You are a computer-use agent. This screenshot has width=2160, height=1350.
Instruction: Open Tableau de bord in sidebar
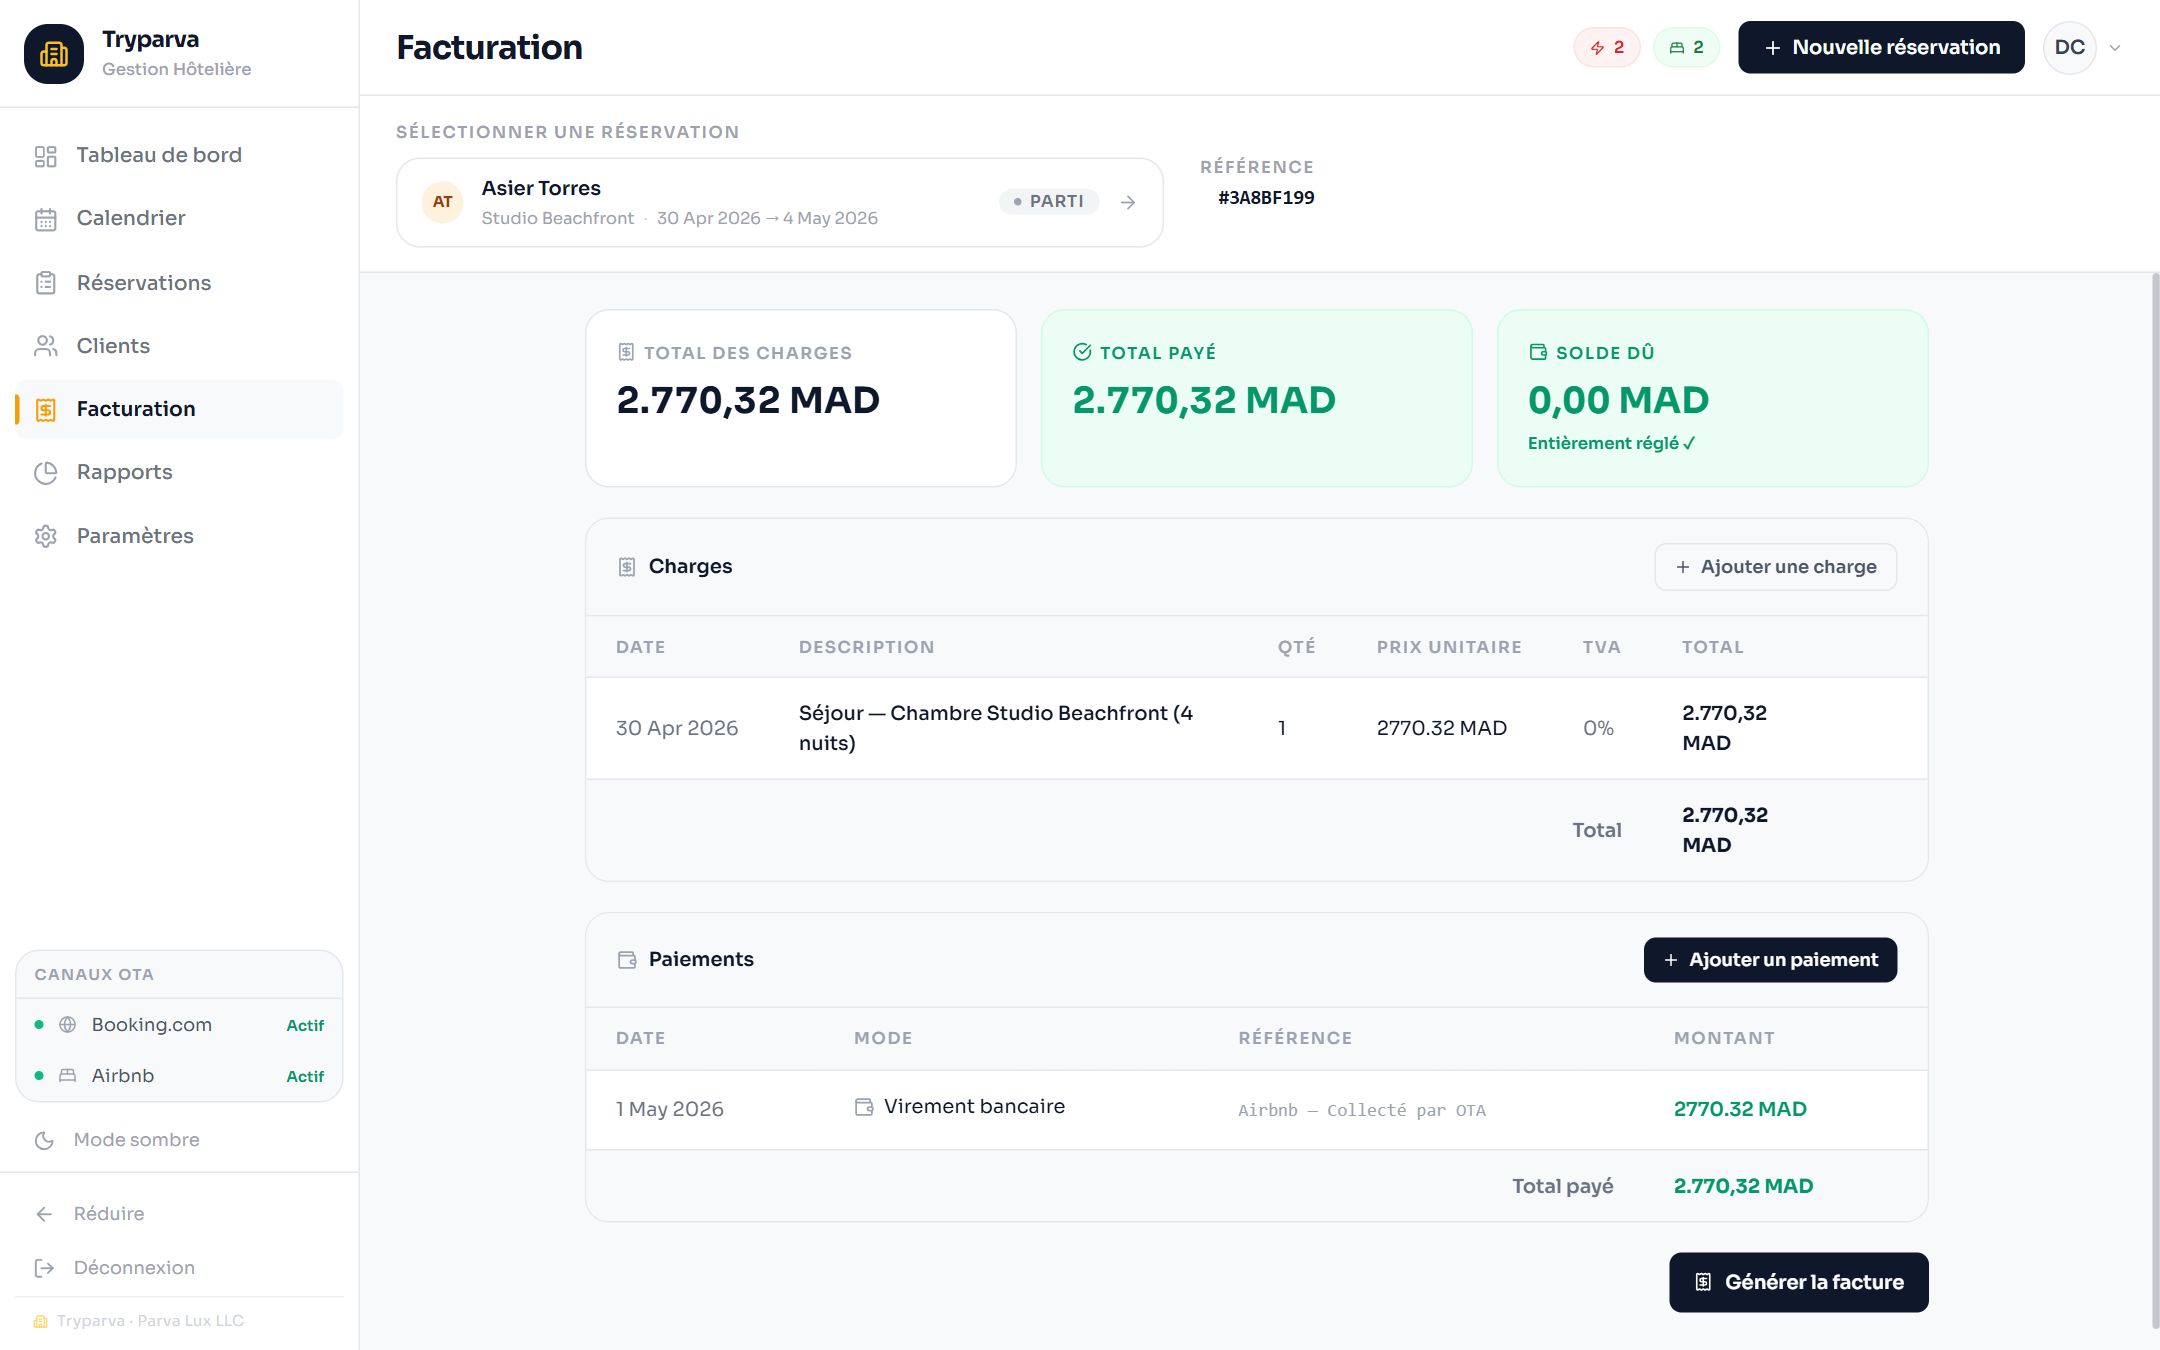[x=179, y=155]
